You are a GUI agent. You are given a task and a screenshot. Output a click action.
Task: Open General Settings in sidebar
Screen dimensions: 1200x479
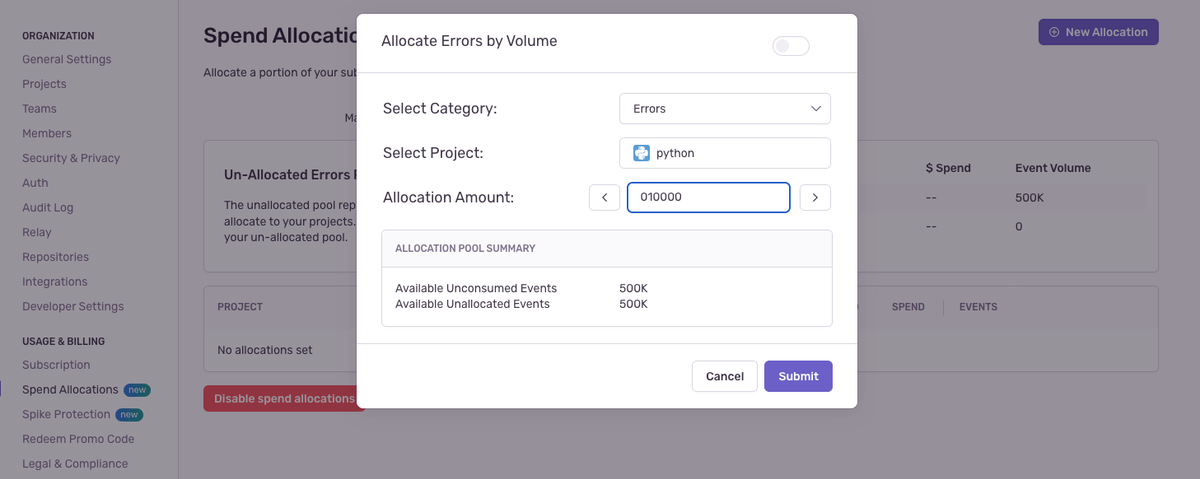[67, 59]
